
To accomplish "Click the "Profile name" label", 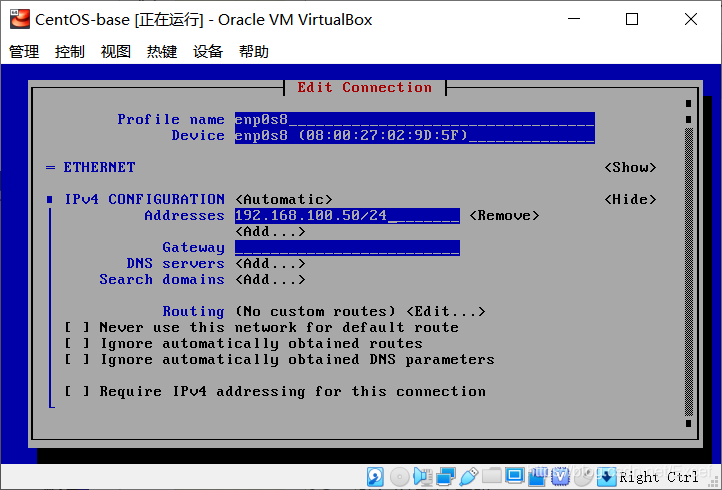I will pos(171,120).
